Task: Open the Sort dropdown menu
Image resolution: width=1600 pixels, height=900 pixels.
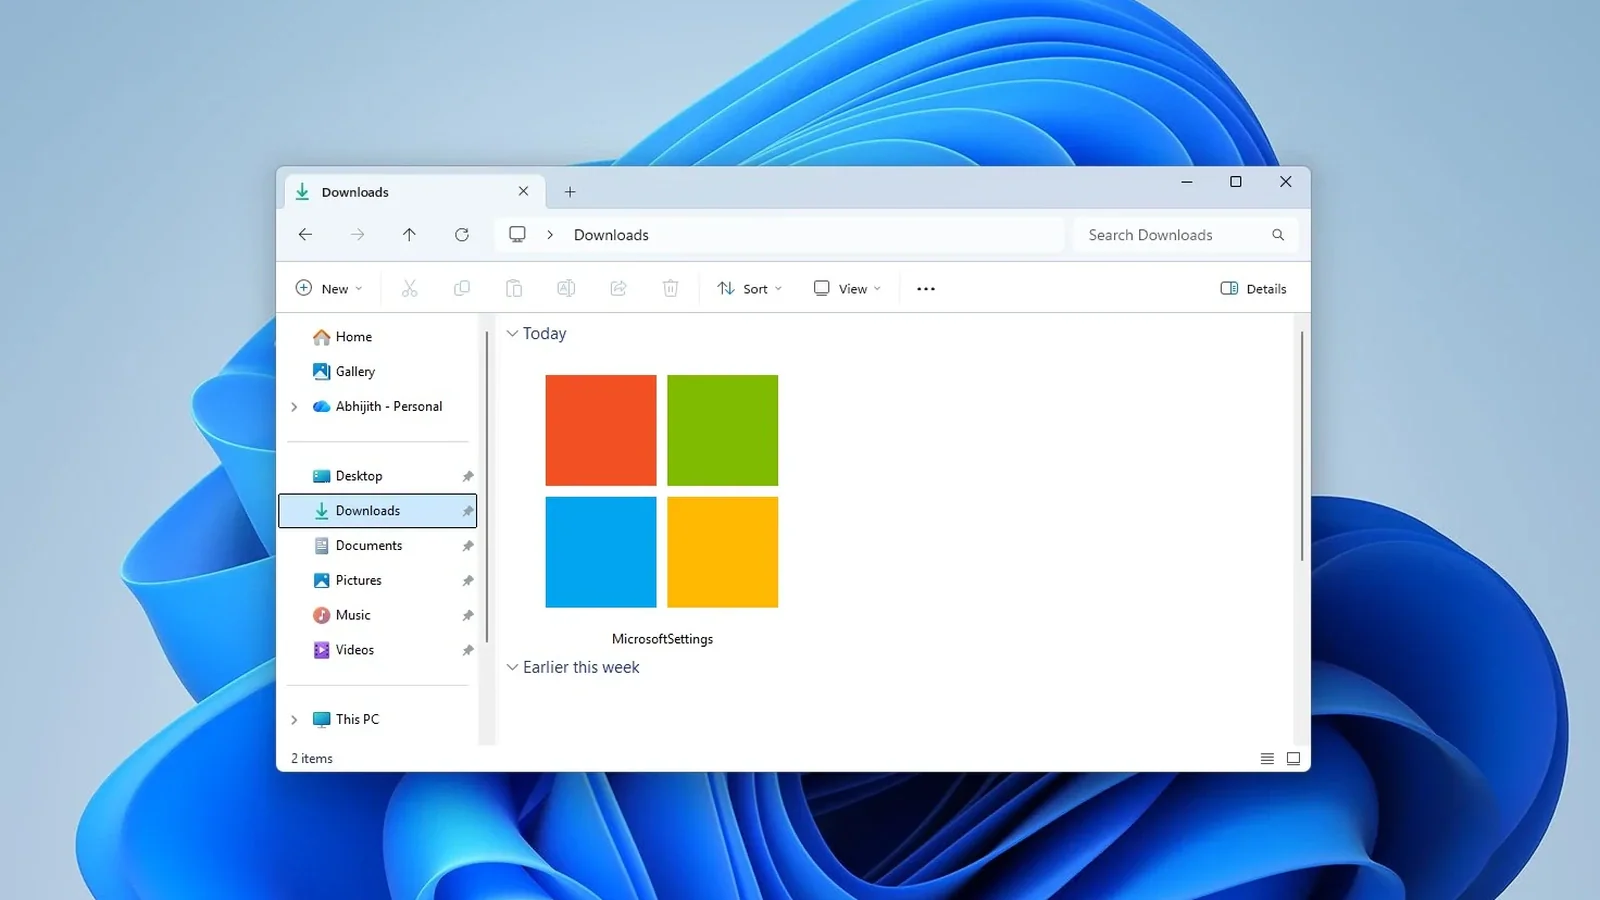Action: tap(750, 288)
